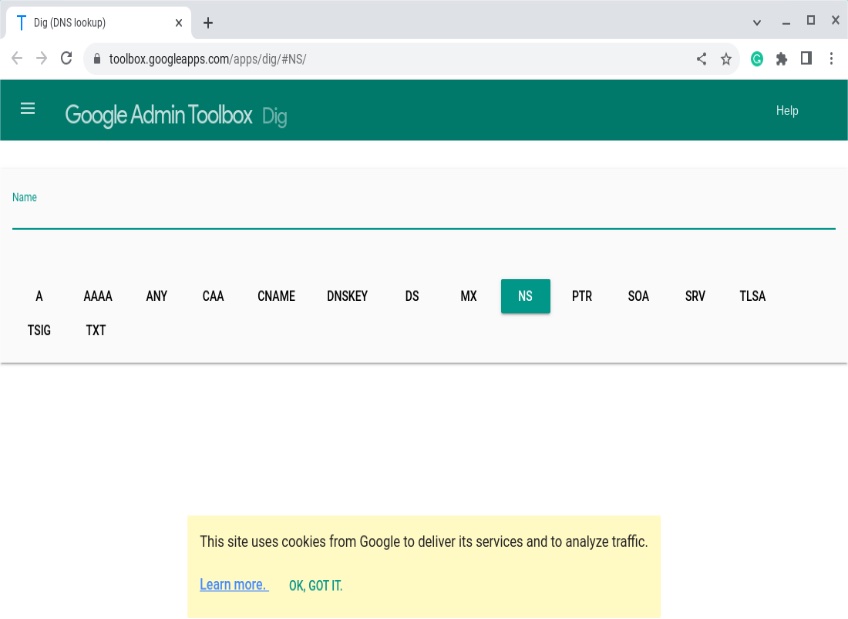Expand the tab search chevron
This screenshot has height=619, width=848.
(757, 23)
